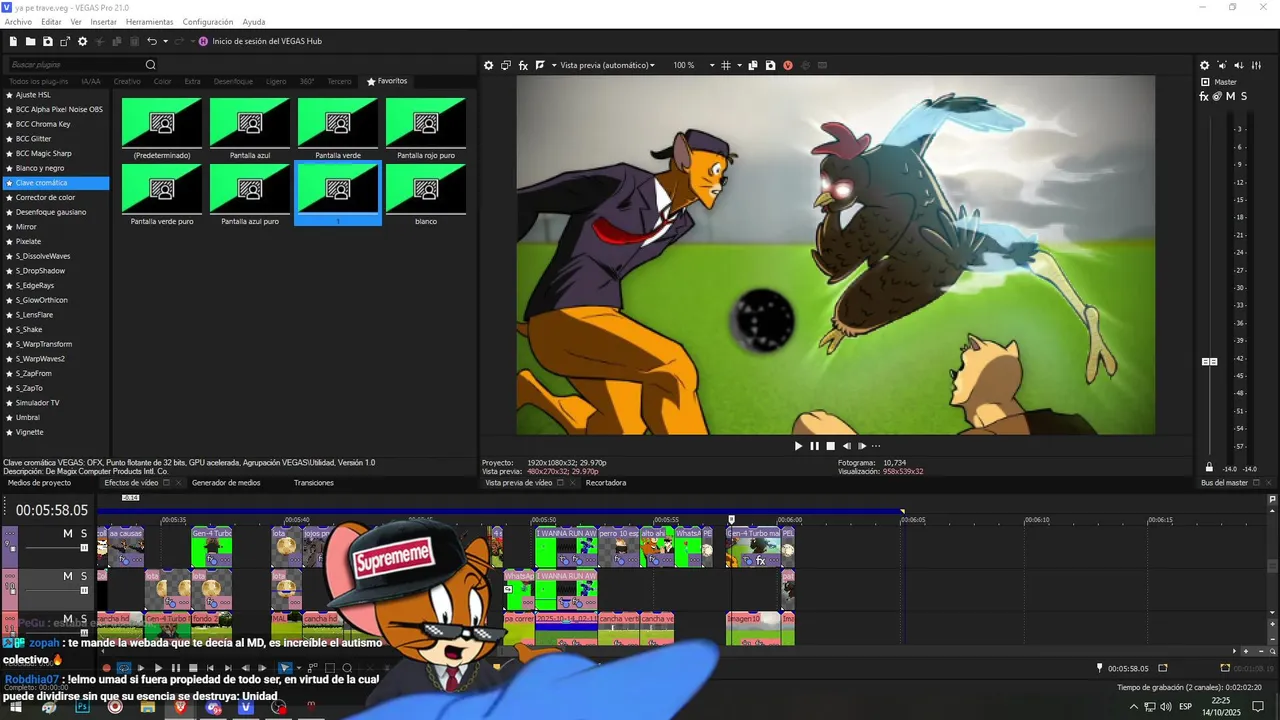
Task: Open the Herramientas menu
Action: pyautogui.click(x=149, y=22)
